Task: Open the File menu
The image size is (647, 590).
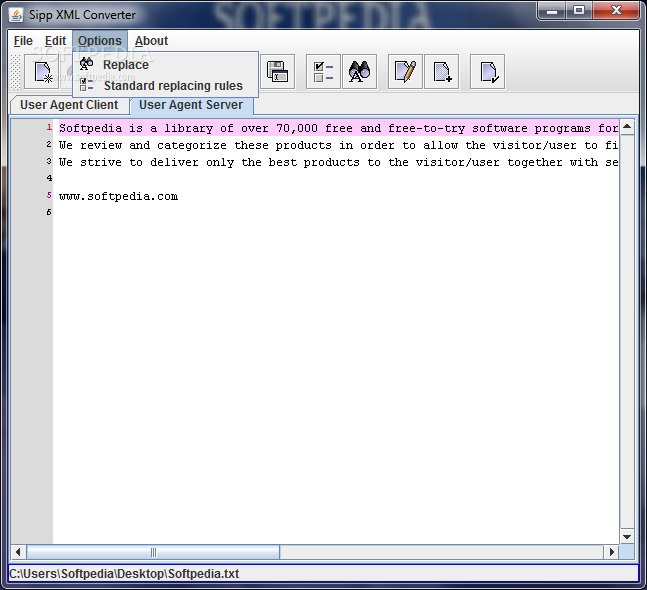Action: point(23,41)
